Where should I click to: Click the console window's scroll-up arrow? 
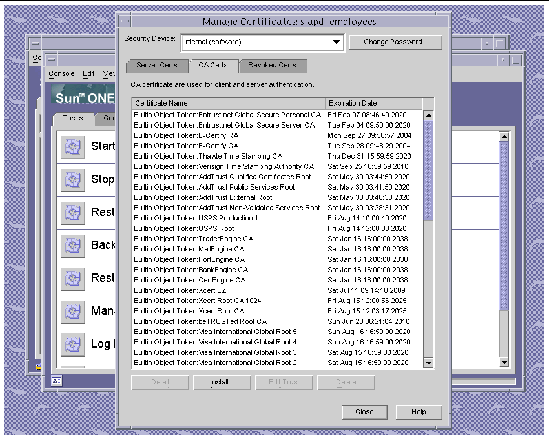(504, 137)
